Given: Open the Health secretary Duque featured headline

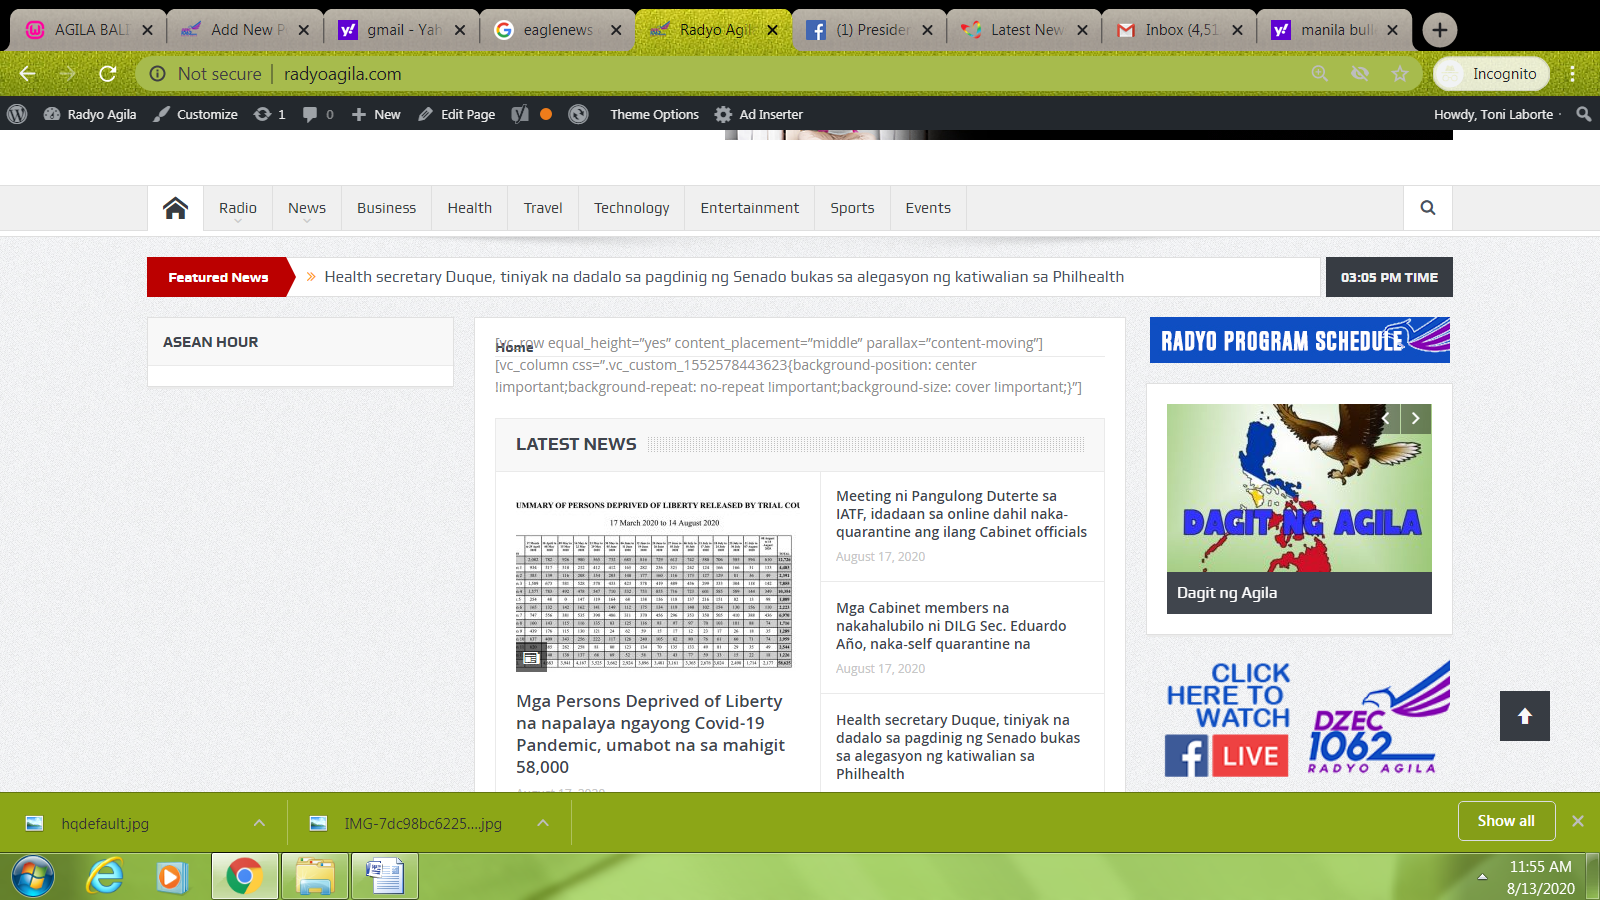Looking at the screenshot, I should pos(724,277).
